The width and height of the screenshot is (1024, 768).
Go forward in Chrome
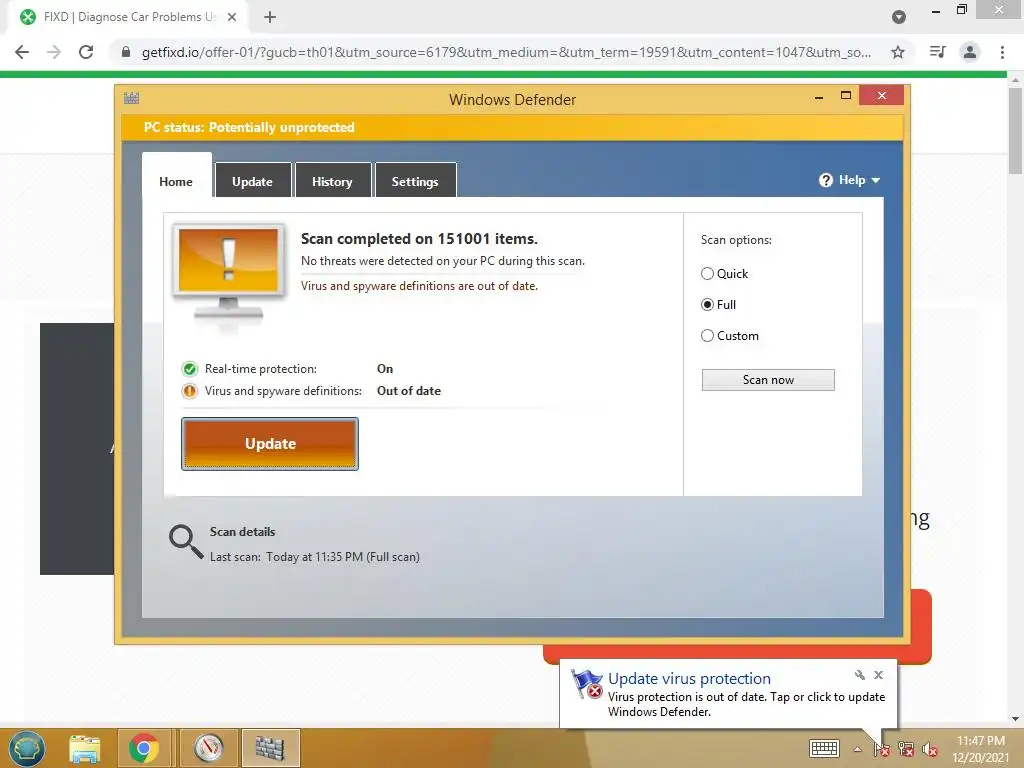(x=54, y=52)
